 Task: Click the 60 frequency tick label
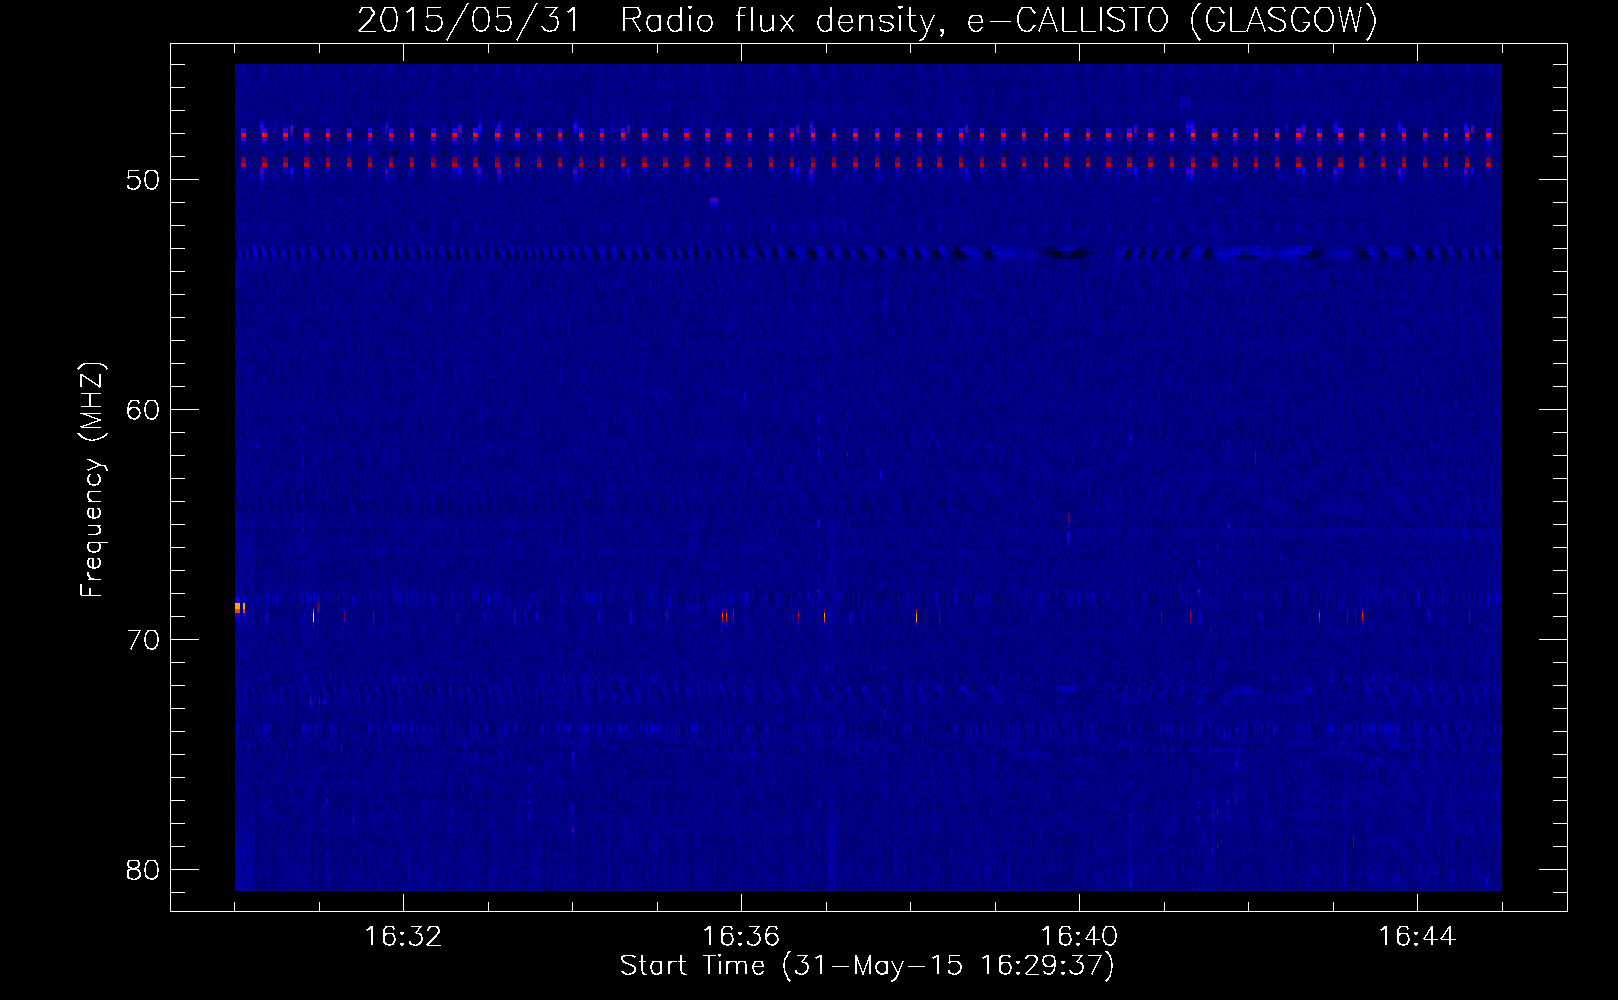click(x=143, y=410)
